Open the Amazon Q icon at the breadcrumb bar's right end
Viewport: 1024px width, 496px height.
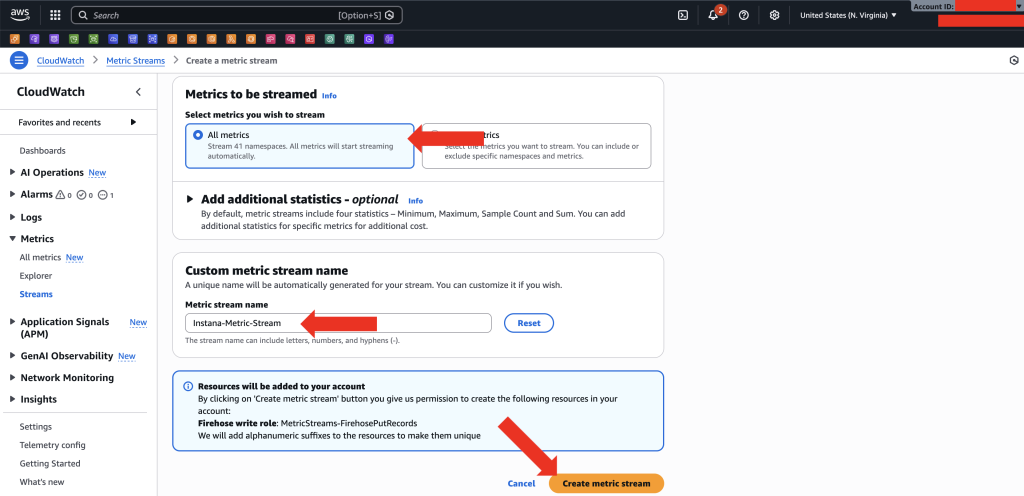coord(1014,61)
